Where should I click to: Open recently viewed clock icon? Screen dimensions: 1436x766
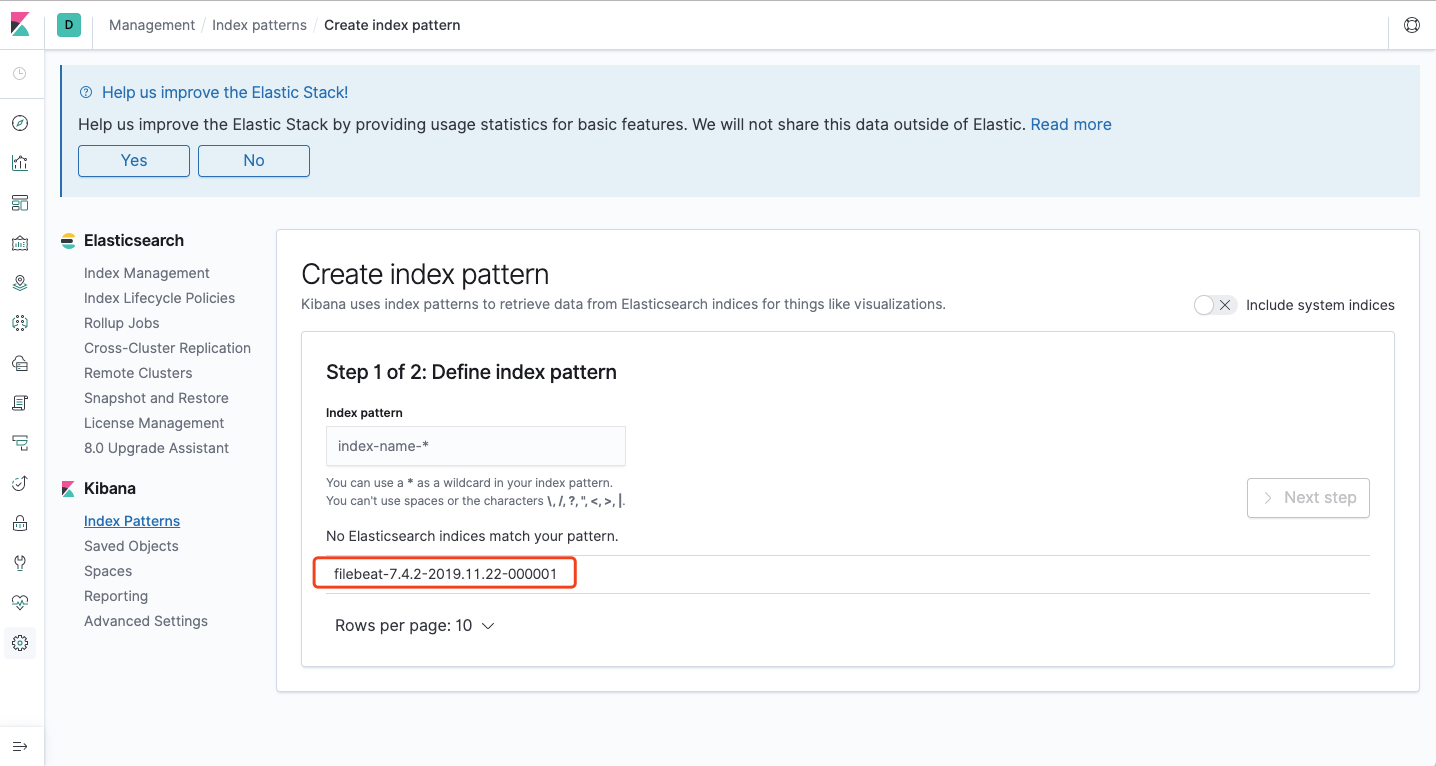pos(20,74)
